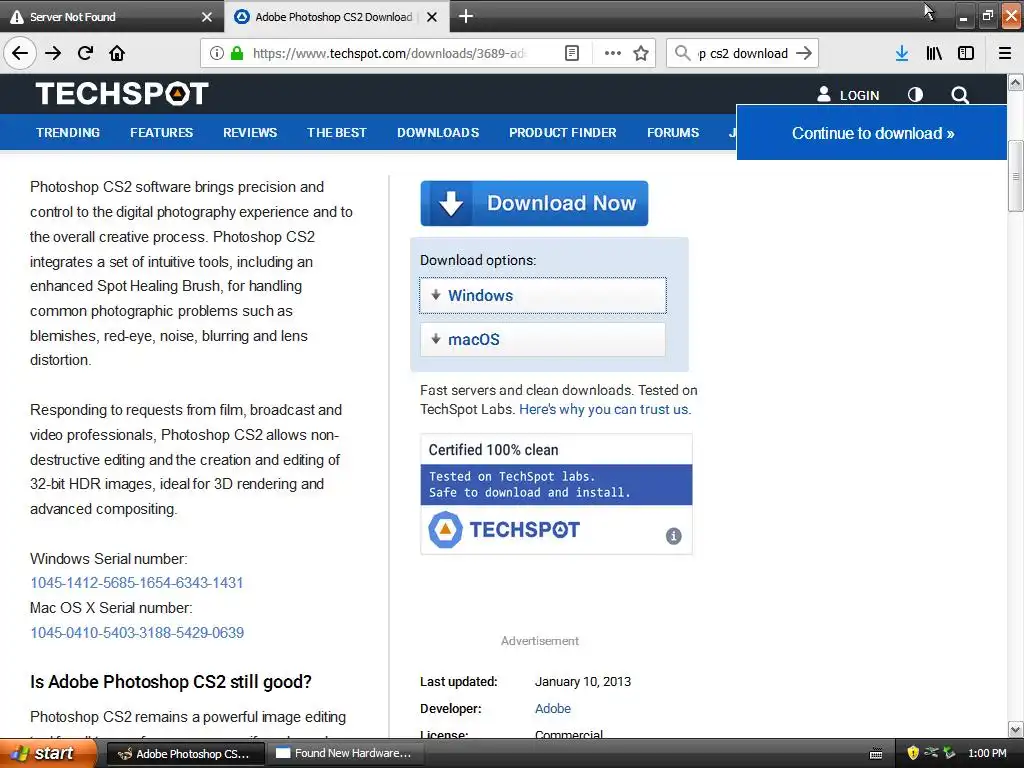Click the Certified 100% clean heading
This screenshot has height=768, width=1024.
(x=494, y=450)
